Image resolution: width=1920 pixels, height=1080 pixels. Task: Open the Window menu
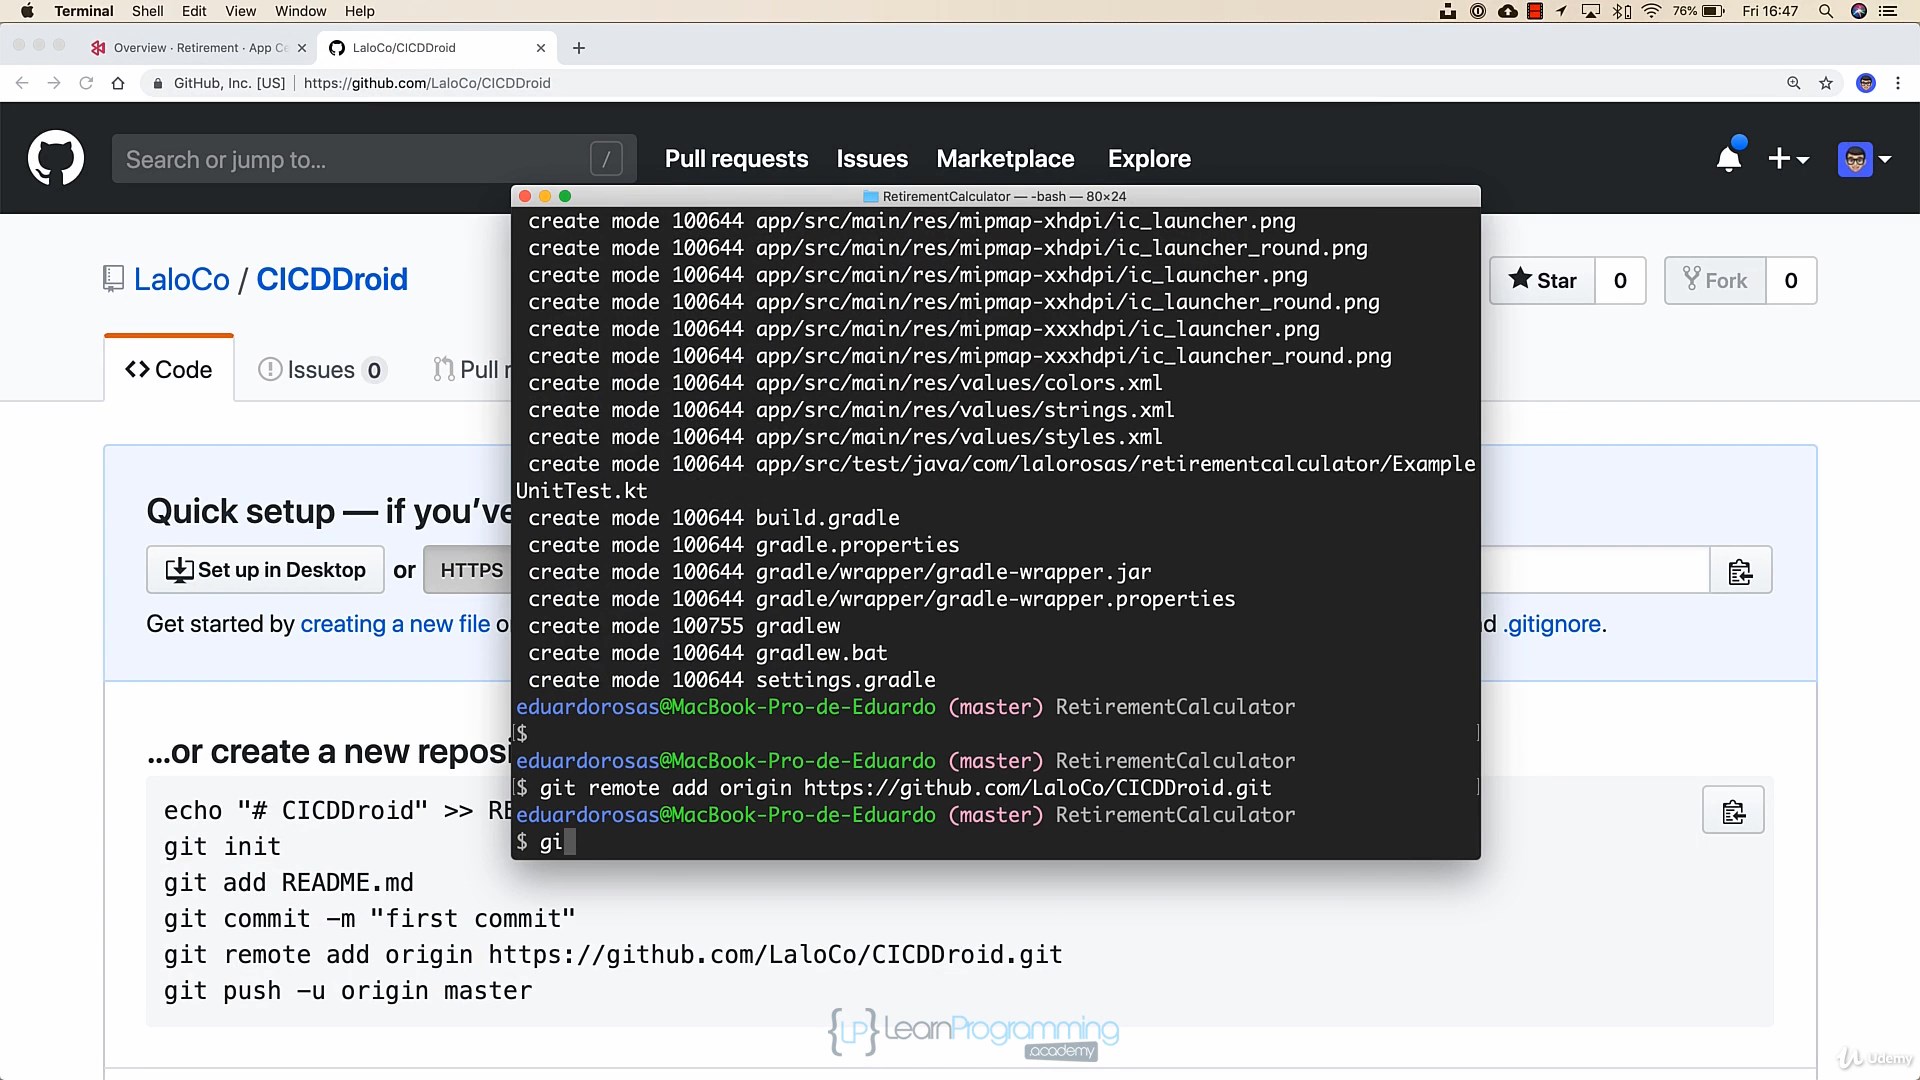(300, 11)
